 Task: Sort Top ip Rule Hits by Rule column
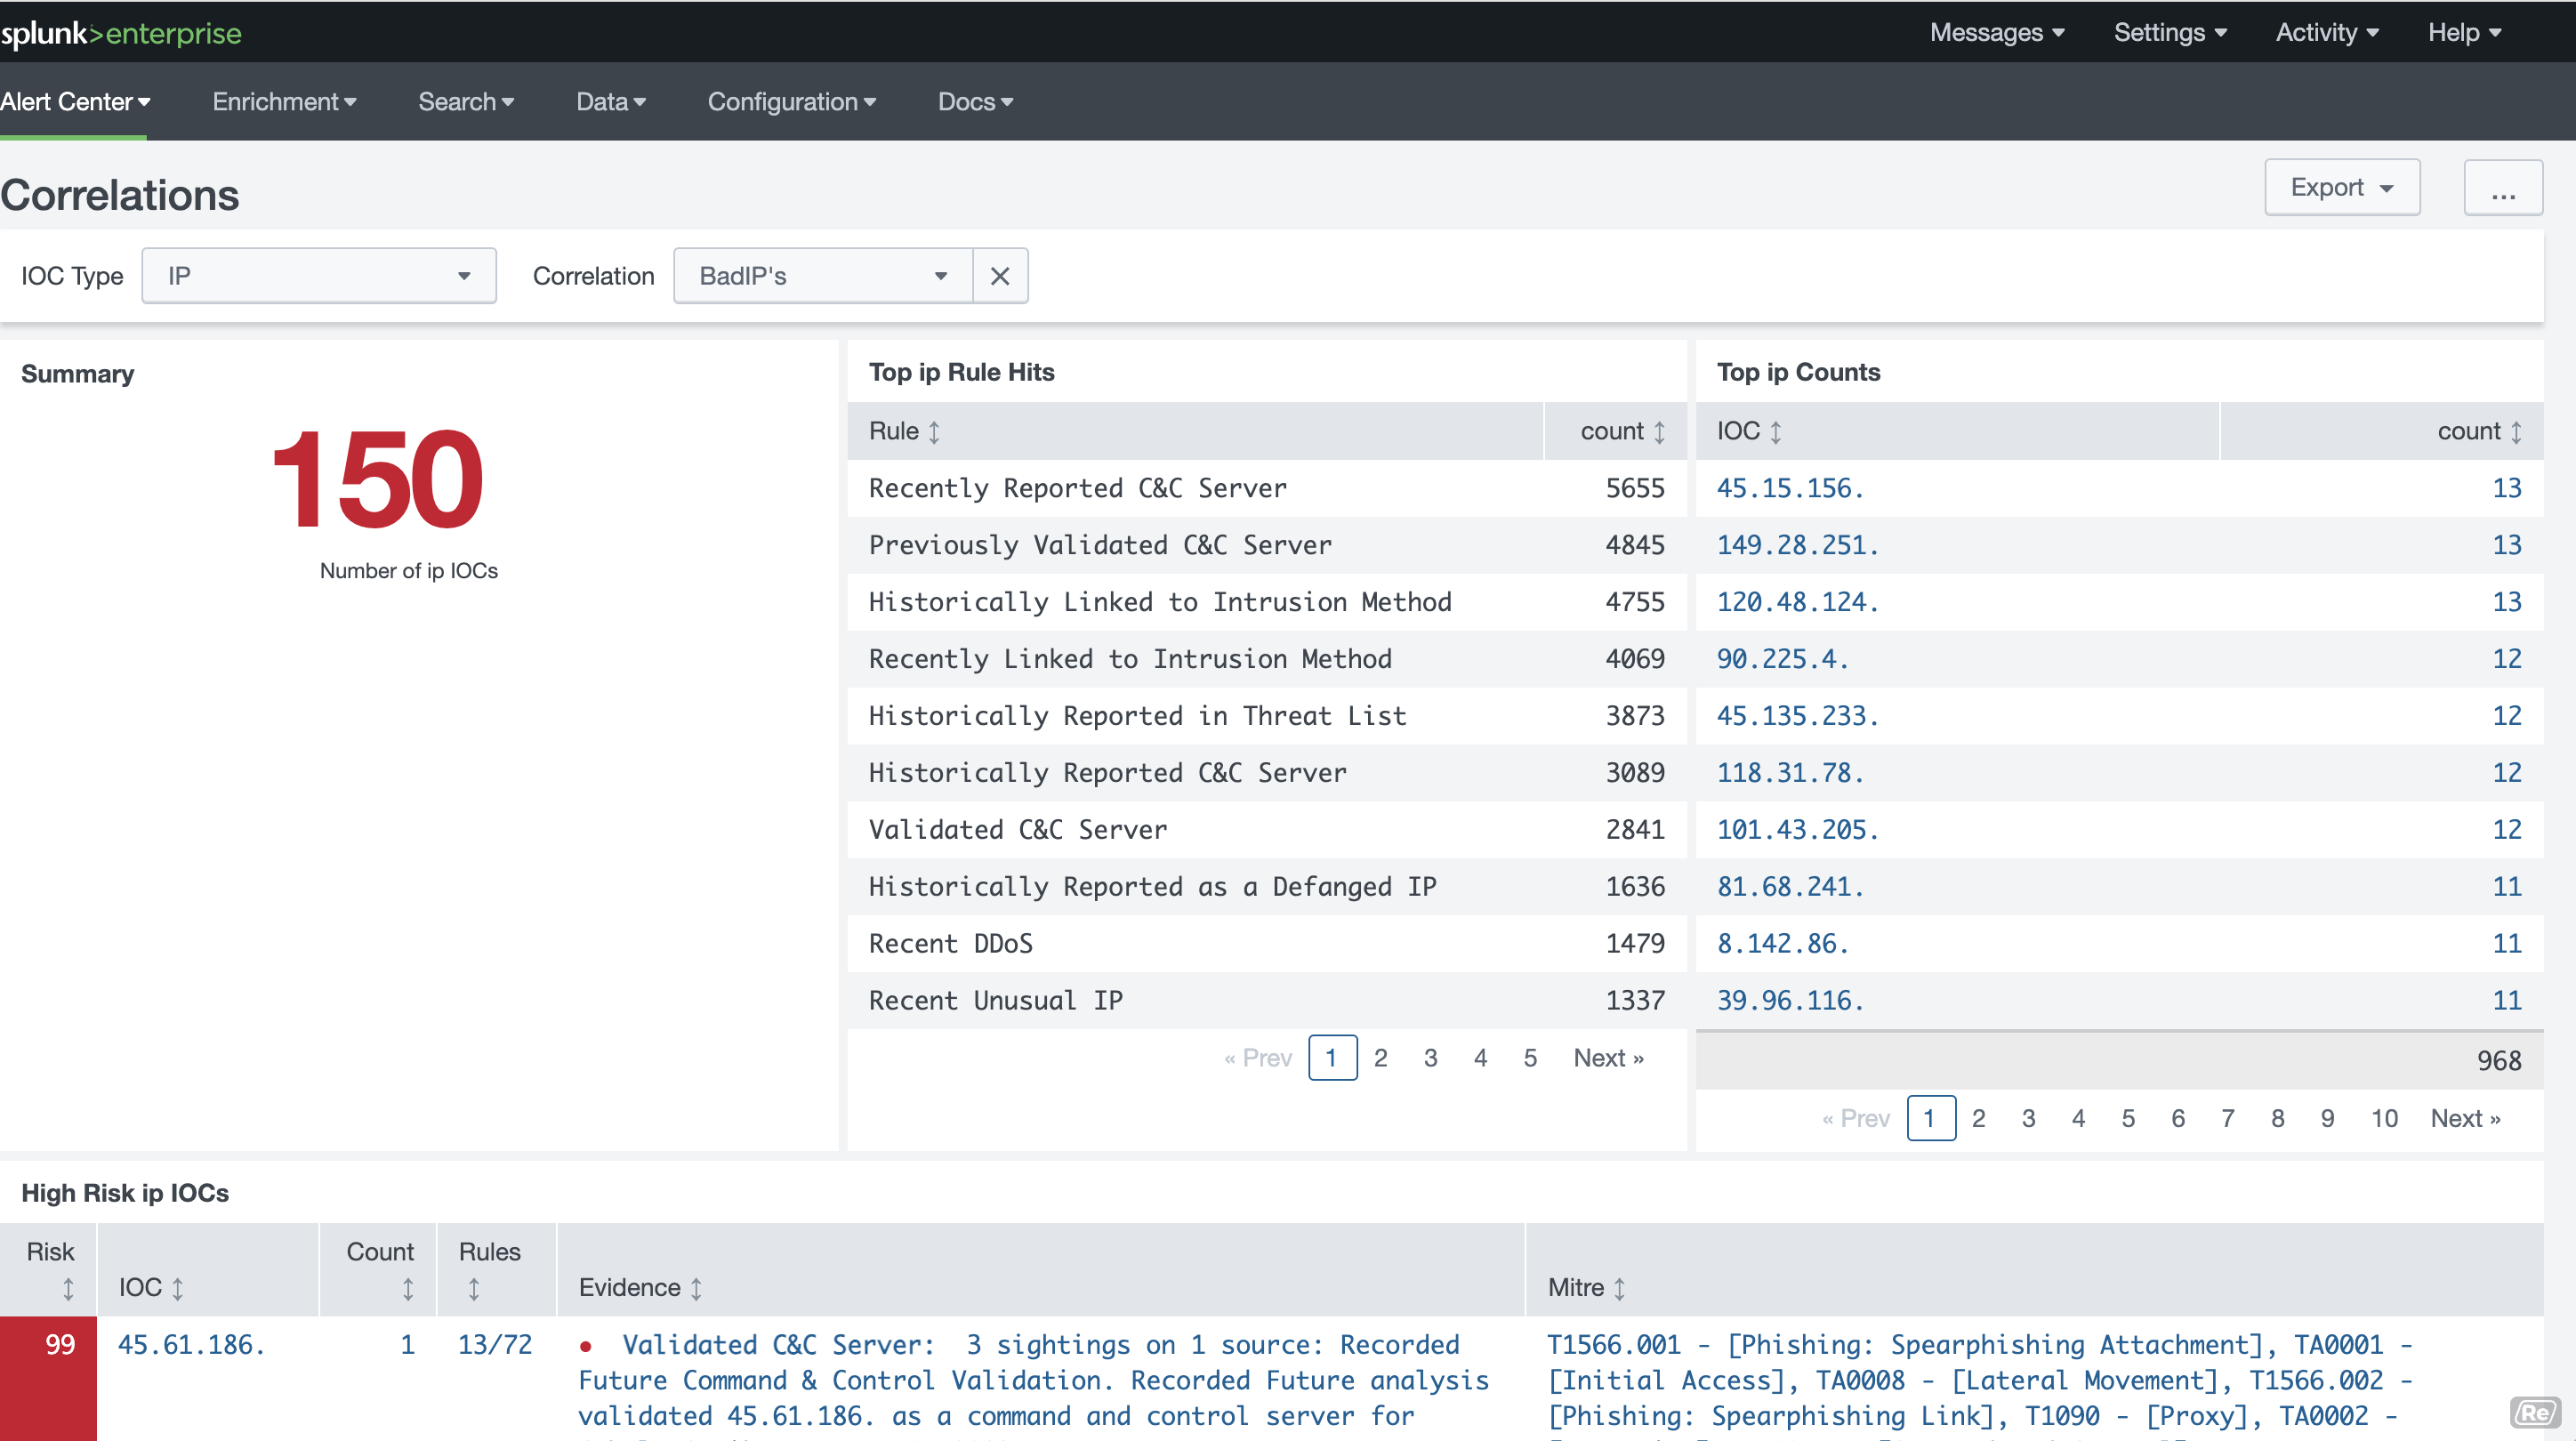point(933,432)
